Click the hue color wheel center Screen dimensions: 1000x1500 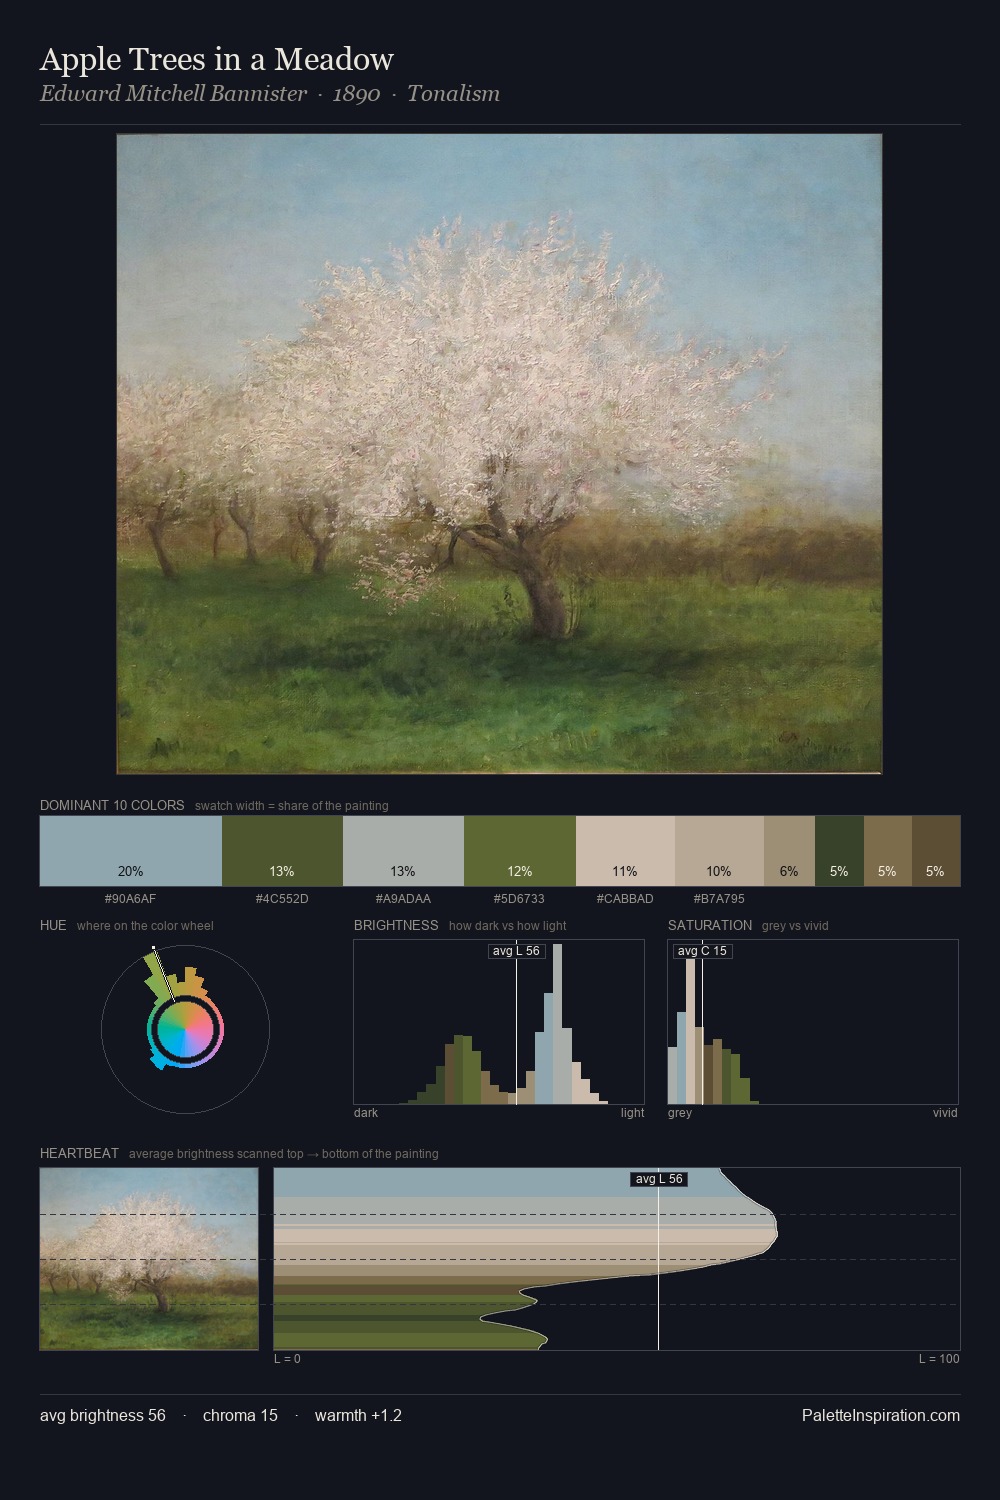click(x=185, y=1029)
